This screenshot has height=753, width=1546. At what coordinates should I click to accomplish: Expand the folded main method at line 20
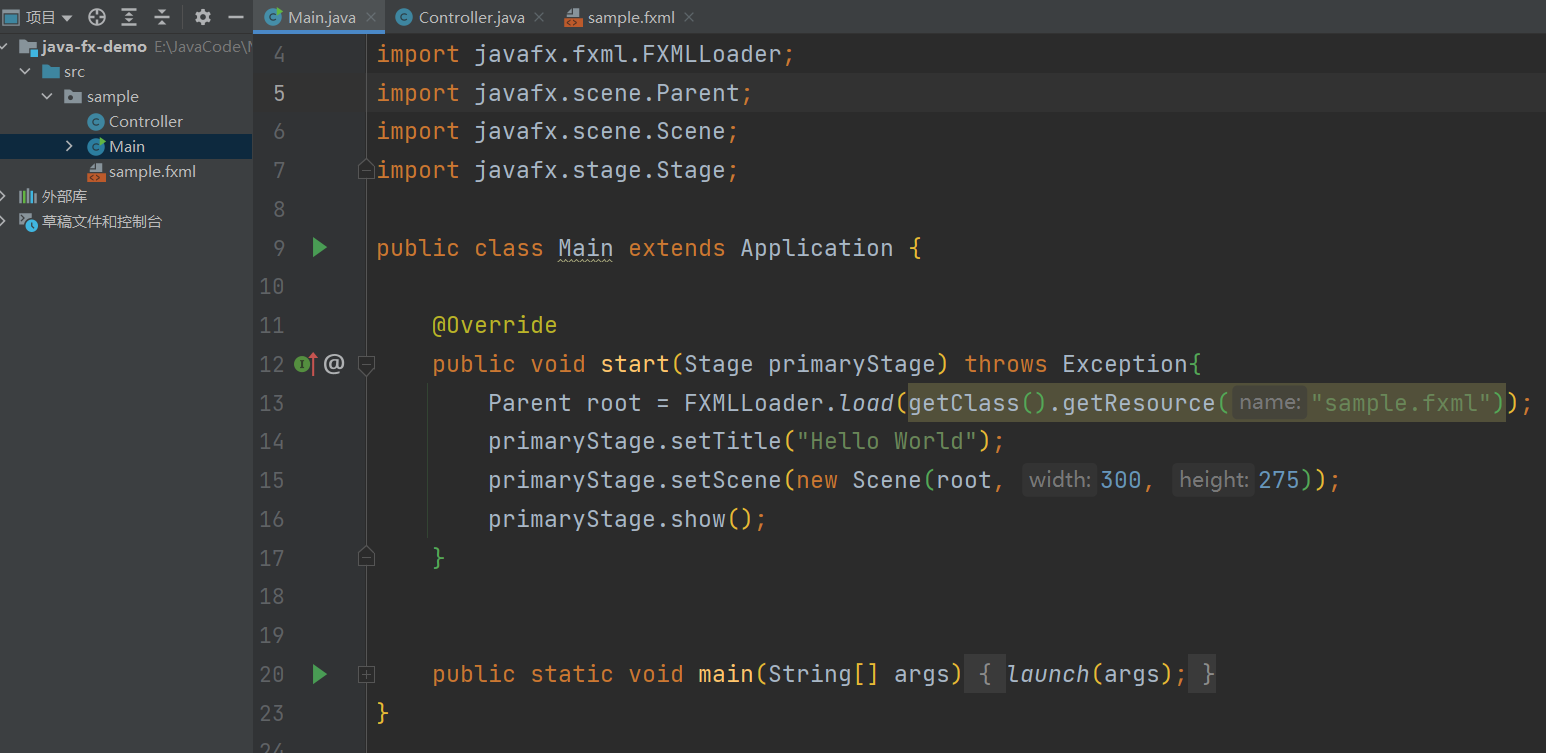[366, 675]
